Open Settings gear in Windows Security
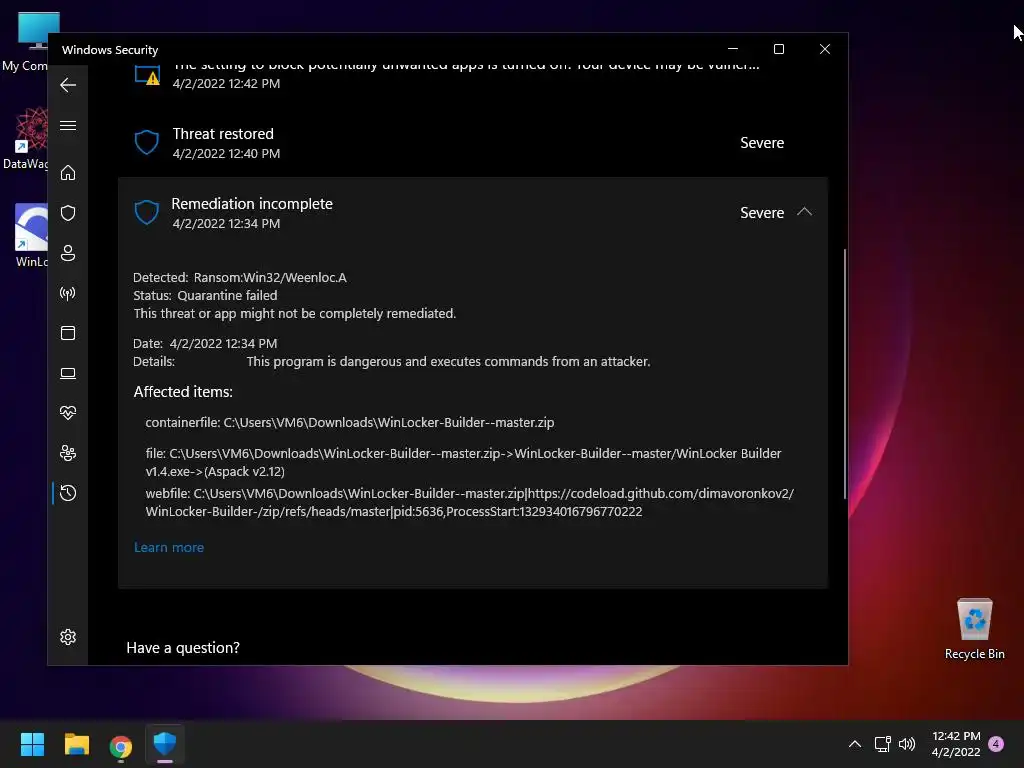The image size is (1024, 768). point(68,637)
